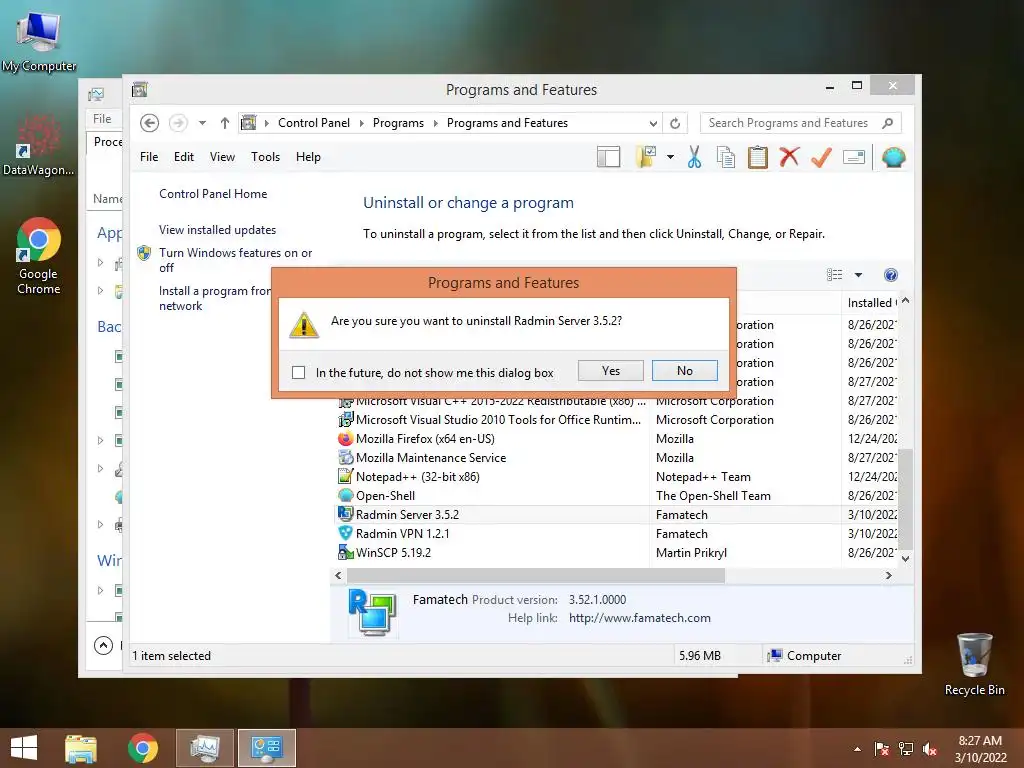Open the Windows Start button
Image resolution: width=1024 pixels, height=768 pixels.
(24, 748)
